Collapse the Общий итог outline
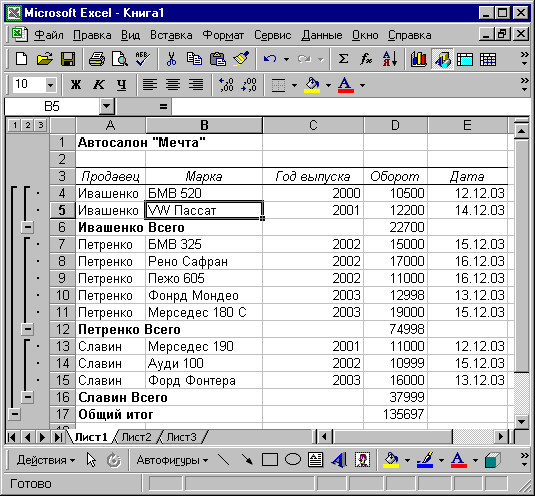 click(x=14, y=414)
